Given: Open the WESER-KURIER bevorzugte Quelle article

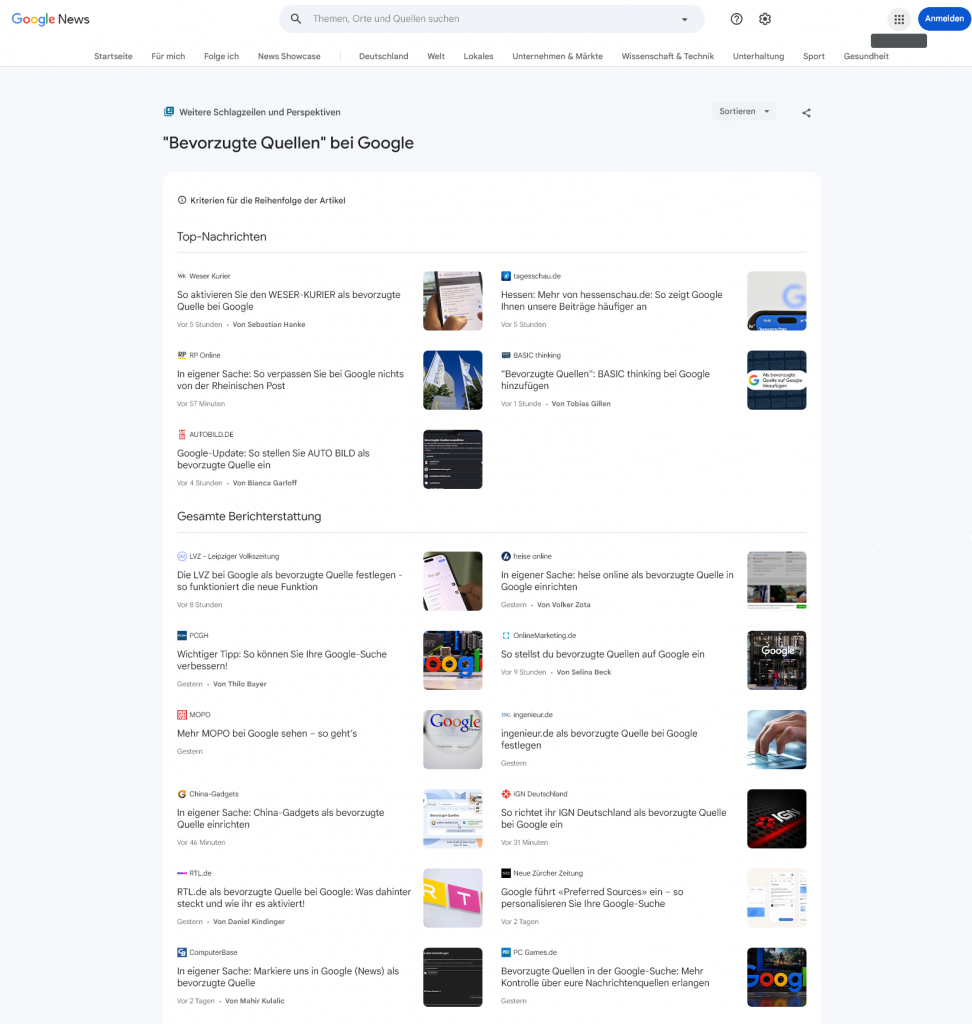Looking at the screenshot, I should pyautogui.click(x=289, y=300).
